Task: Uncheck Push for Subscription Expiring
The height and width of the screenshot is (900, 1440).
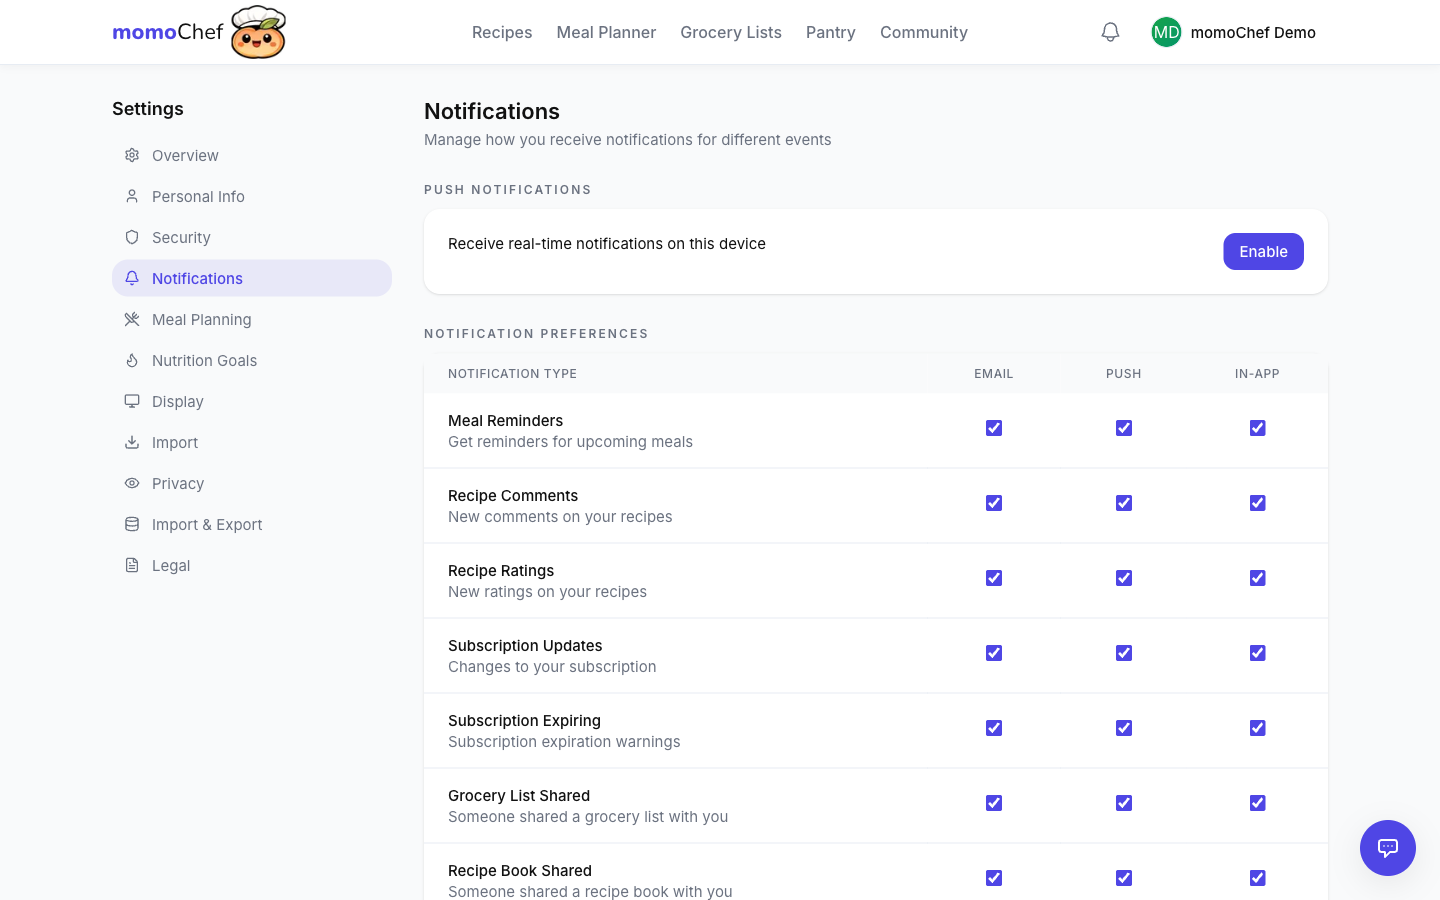Action: [x=1124, y=728]
